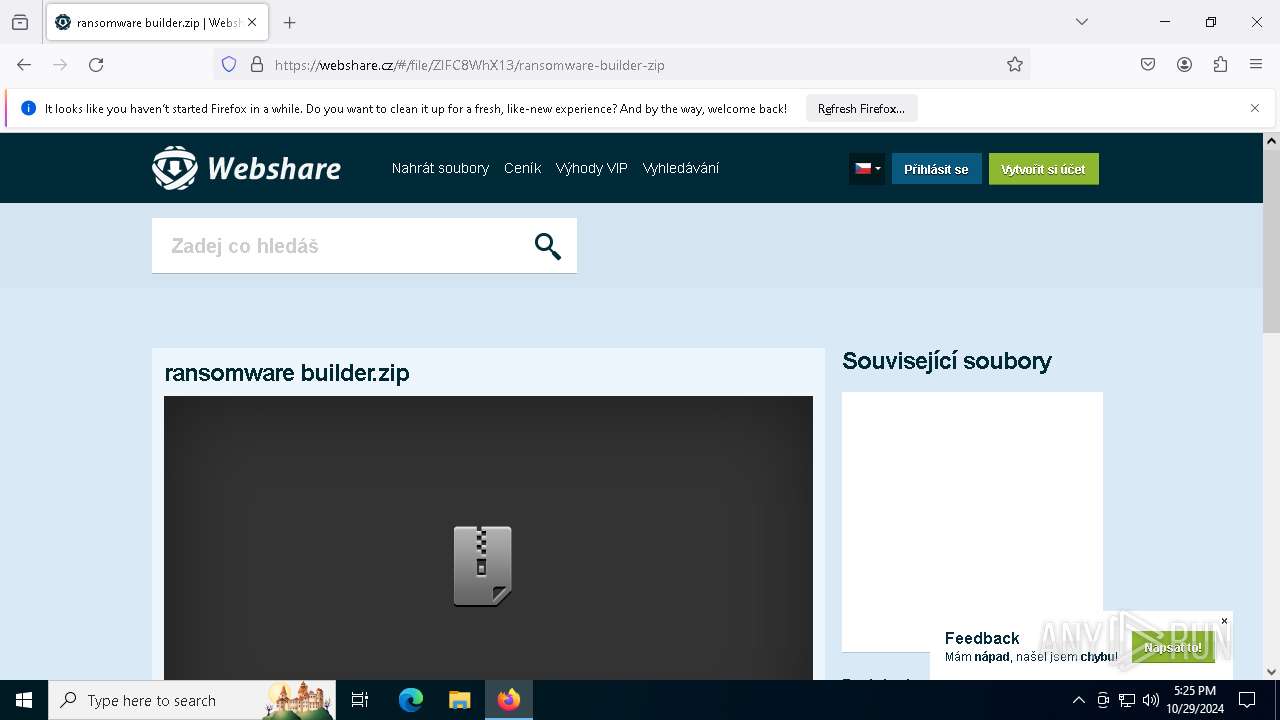Open the Výhody VIP menu item
Image resolution: width=1280 pixels, height=720 pixels.
pyautogui.click(x=592, y=168)
